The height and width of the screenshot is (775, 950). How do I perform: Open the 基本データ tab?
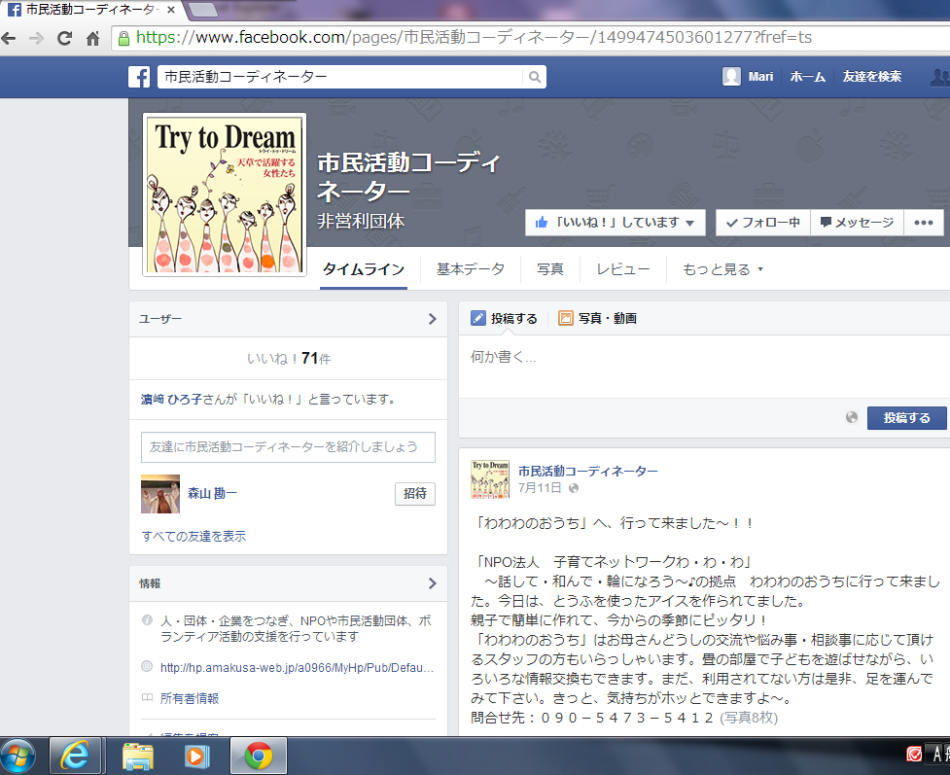470,269
